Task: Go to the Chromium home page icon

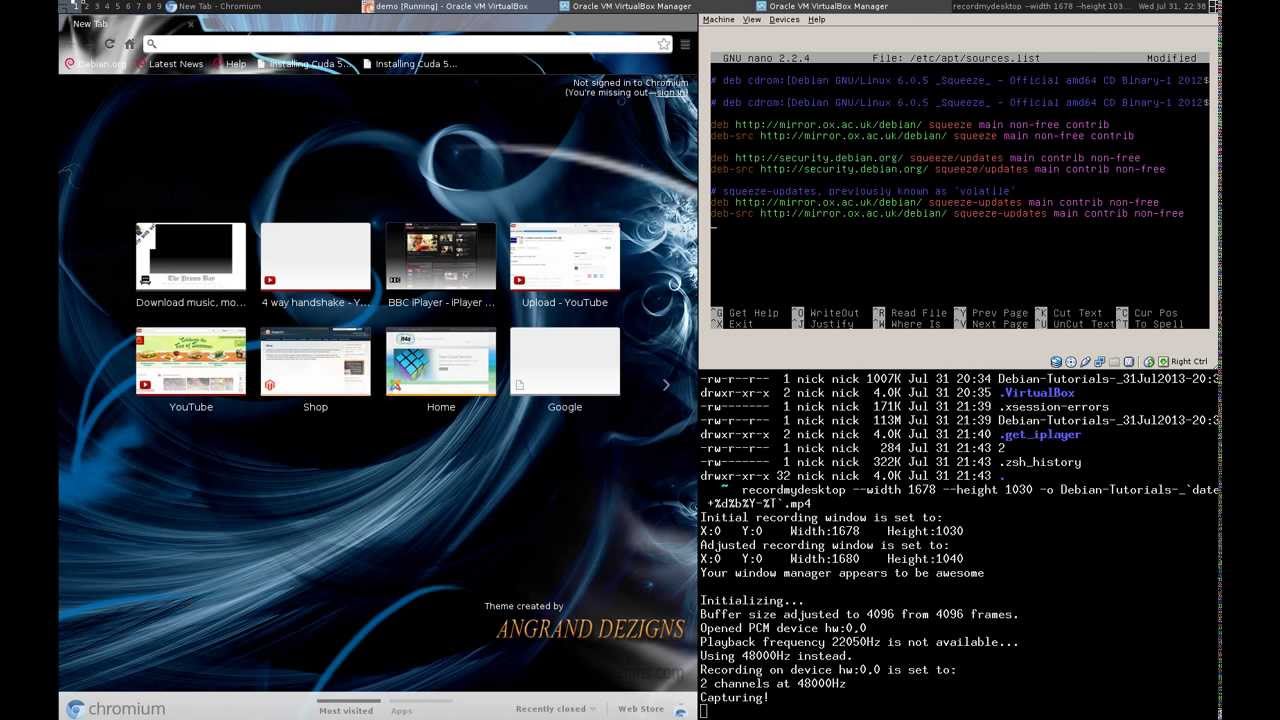Action: click(130, 44)
